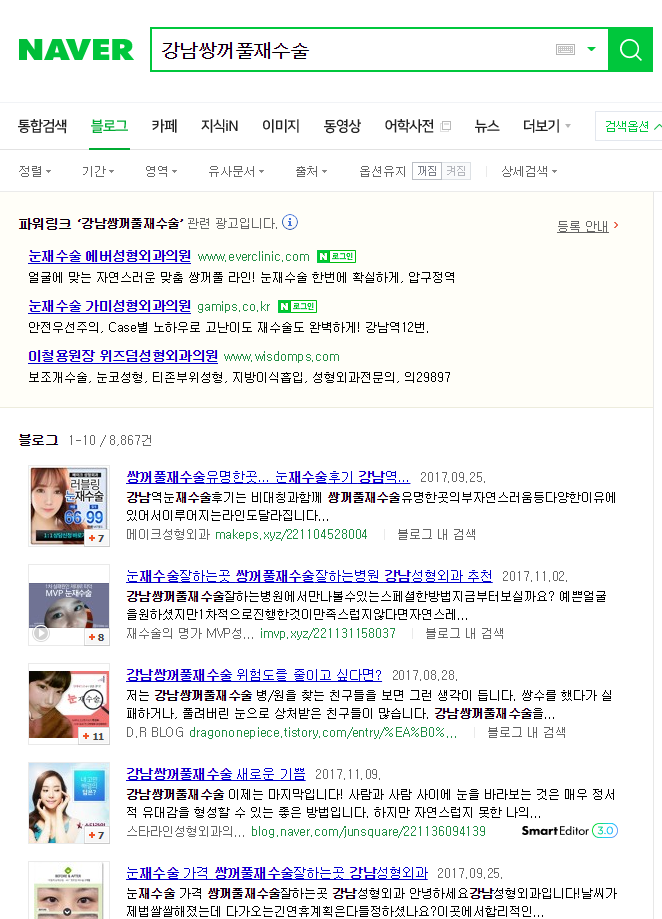Open the on-screen keyboard icon

click(x=565, y=50)
